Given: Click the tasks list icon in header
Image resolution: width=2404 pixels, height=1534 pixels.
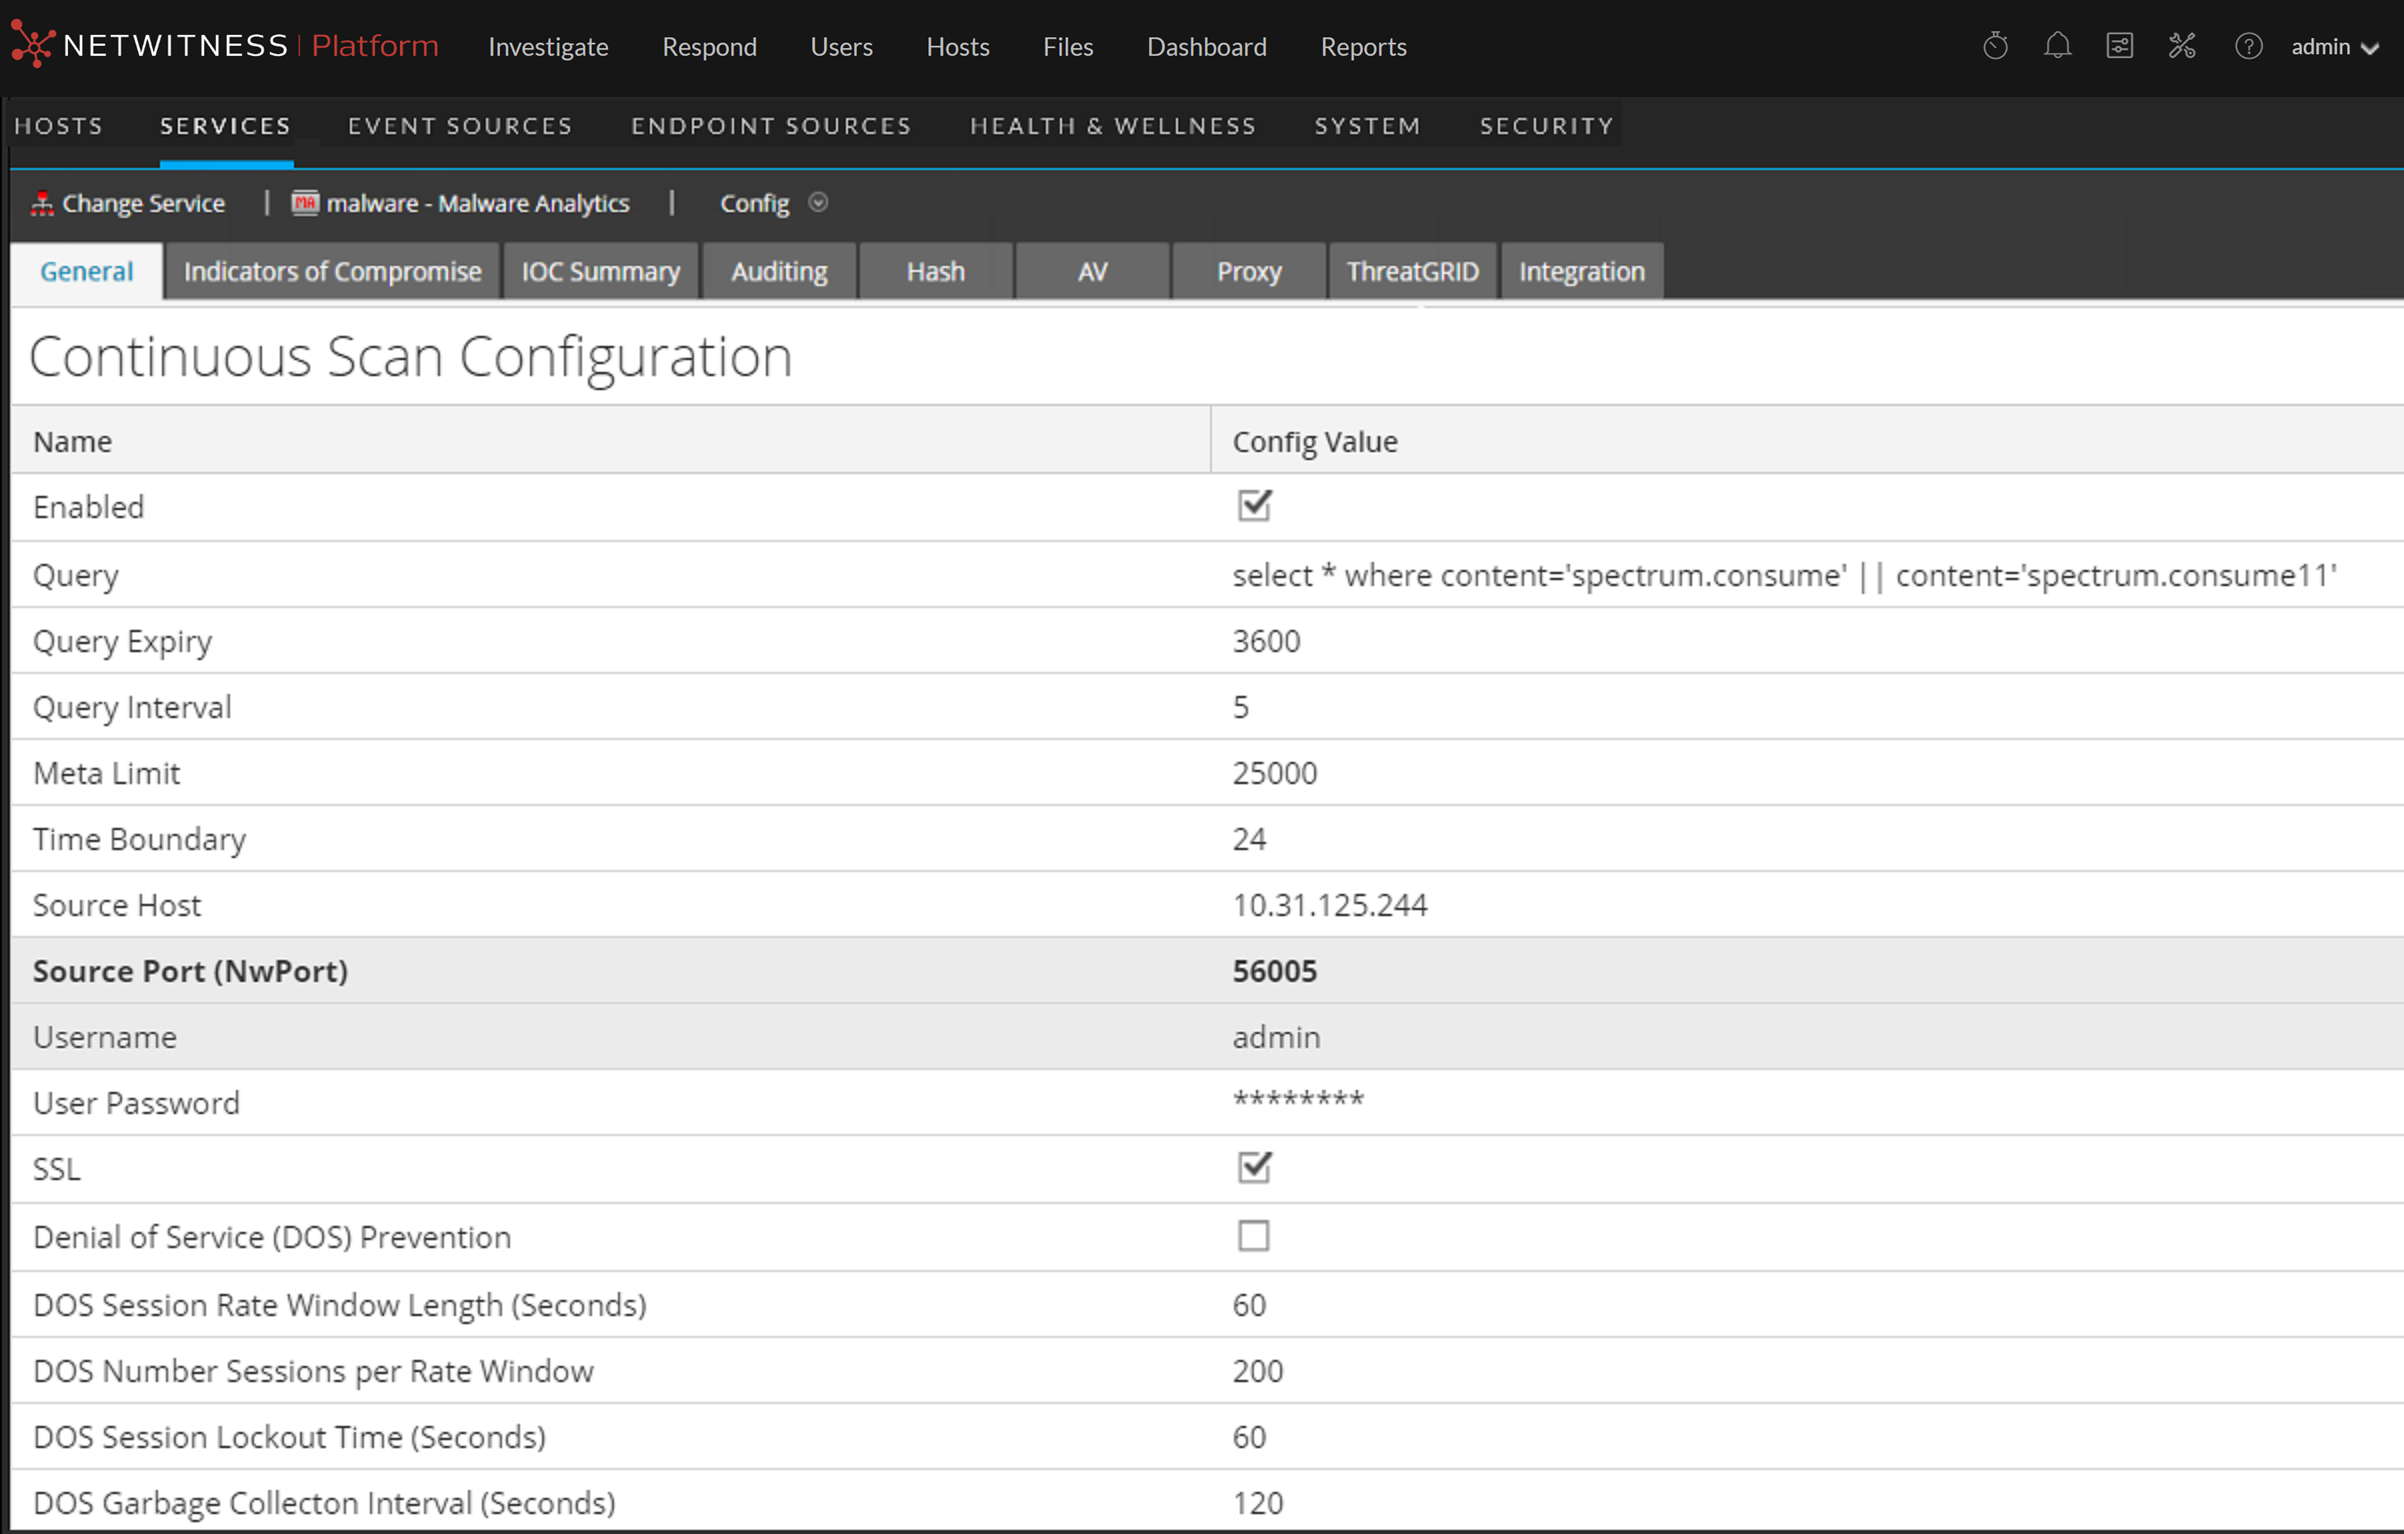Looking at the screenshot, I should pos(2119,46).
